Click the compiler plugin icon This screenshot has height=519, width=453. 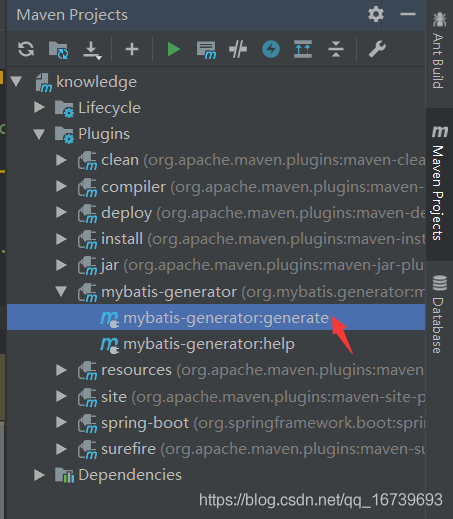pyautogui.click(x=88, y=187)
